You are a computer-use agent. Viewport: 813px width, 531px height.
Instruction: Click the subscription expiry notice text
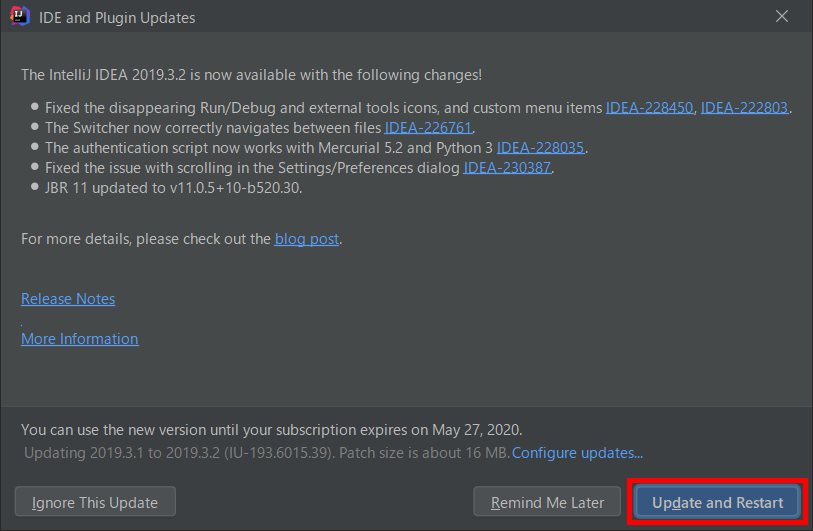pyautogui.click(x=271, y=430)
